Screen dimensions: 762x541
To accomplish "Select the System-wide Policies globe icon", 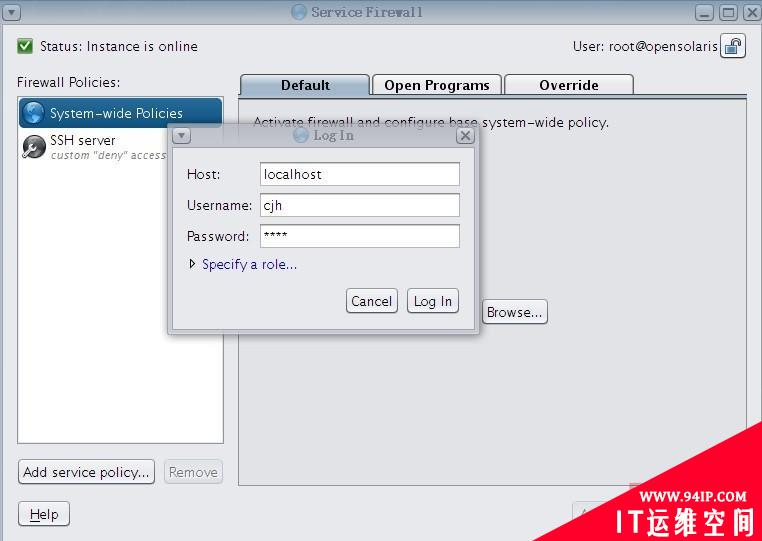I will [34, 113].
